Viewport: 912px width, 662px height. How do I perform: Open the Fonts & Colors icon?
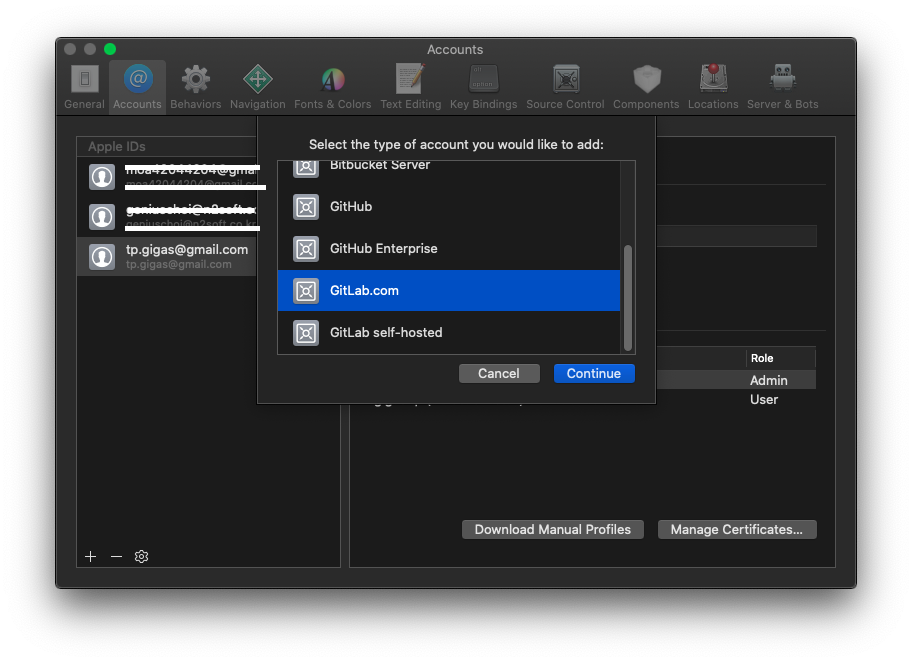click(x=333, y=79)
